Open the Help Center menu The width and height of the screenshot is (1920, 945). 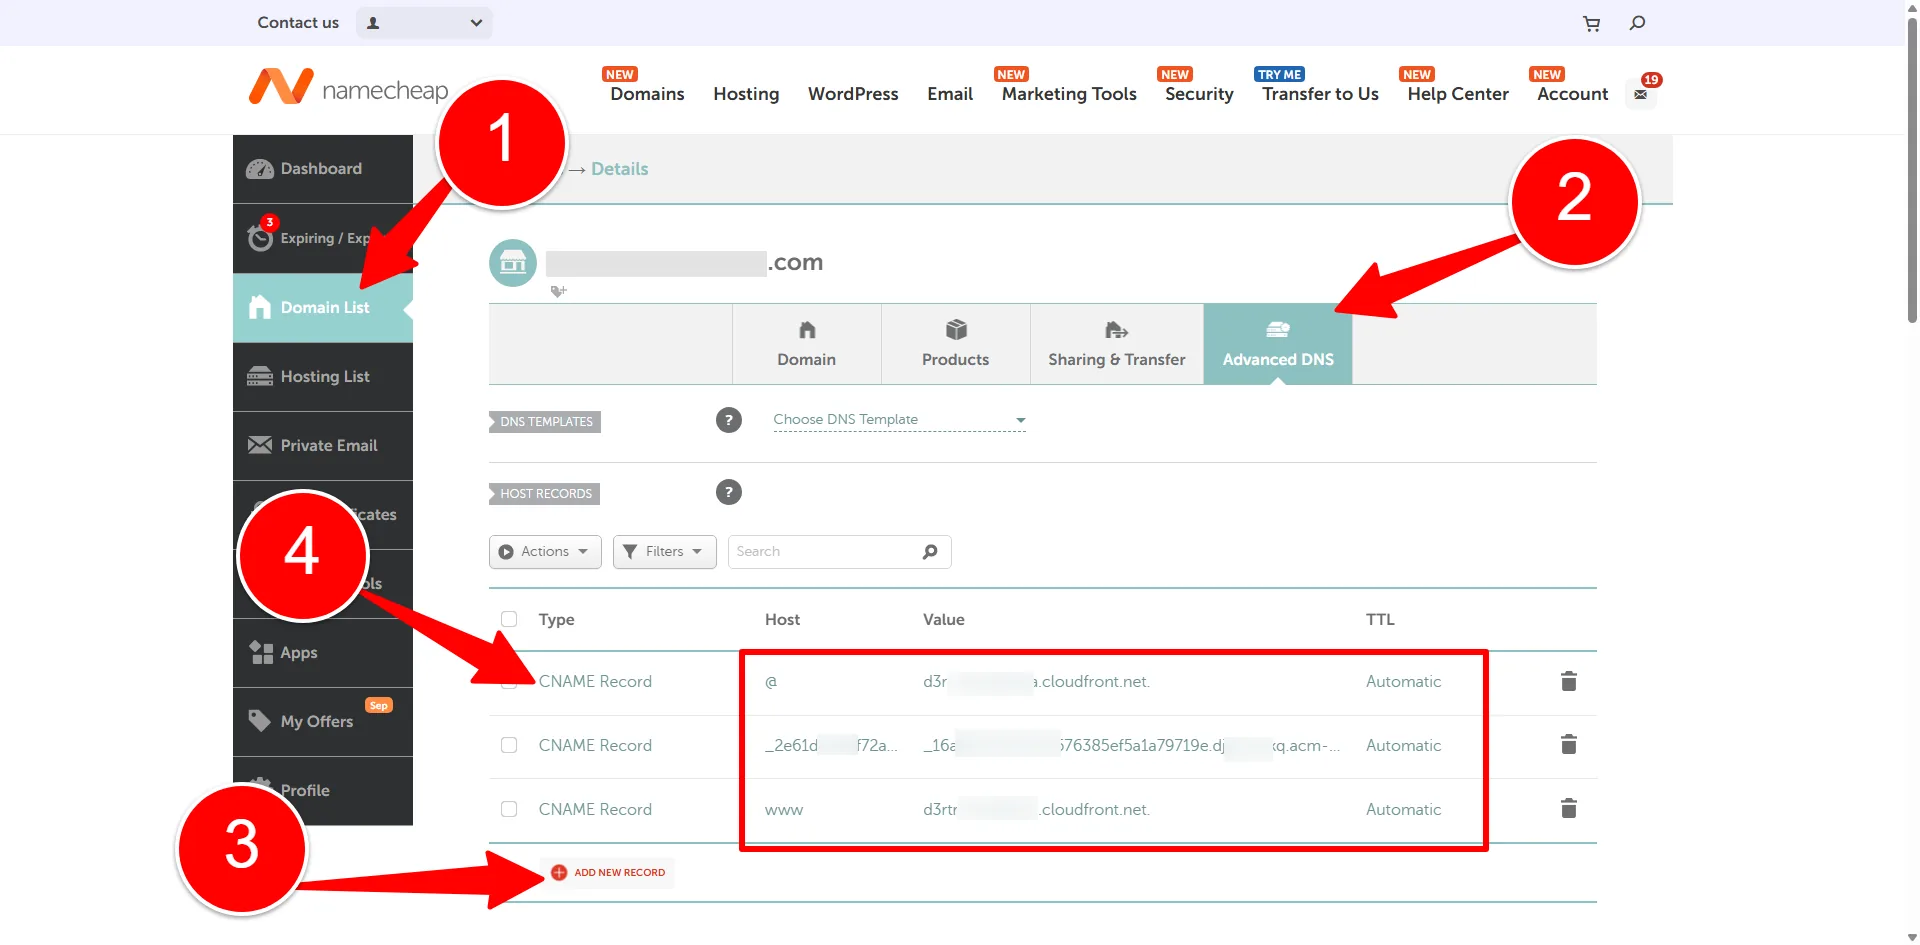[x=1458, y=94]
